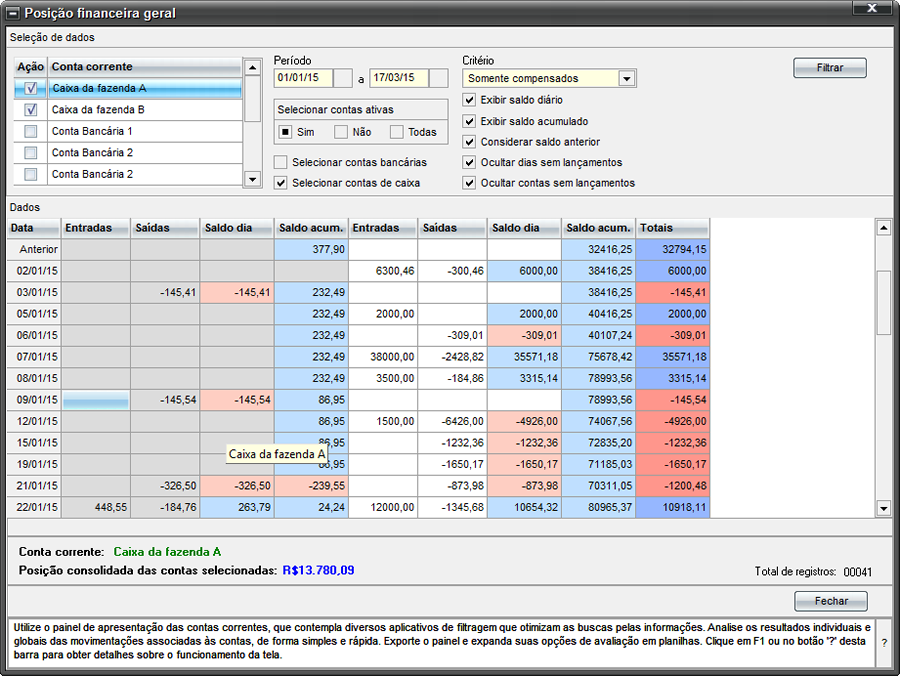Open calendar button beside end date 17/03/15

439,78
